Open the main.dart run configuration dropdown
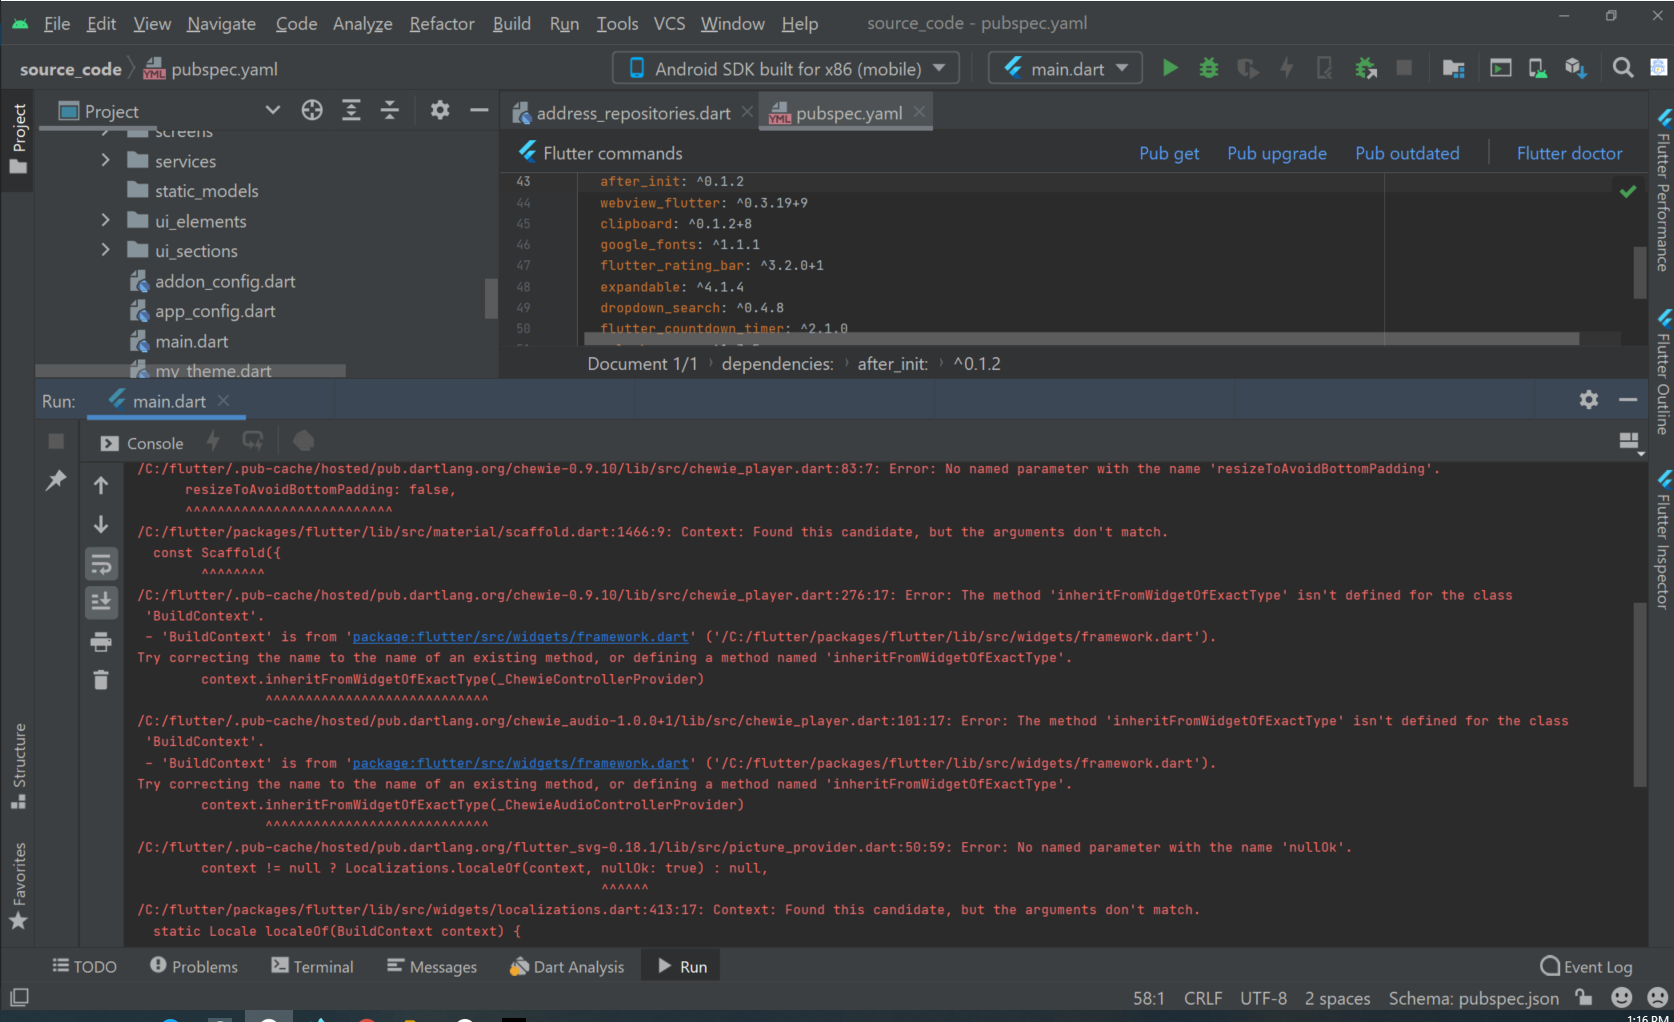The width and height of the screenshot is (1674, 1022). coord(1064,67)
